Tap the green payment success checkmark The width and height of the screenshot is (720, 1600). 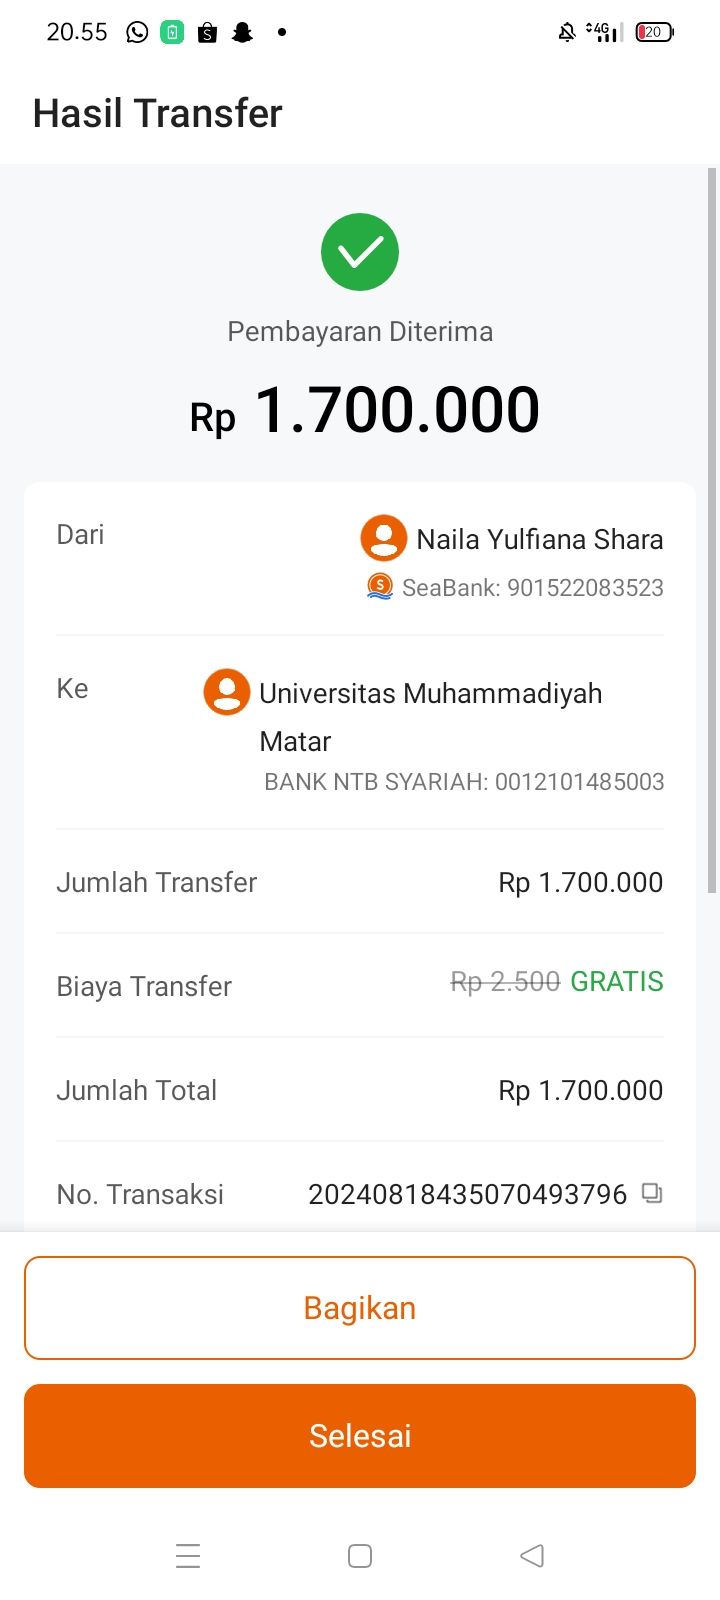tap(360, 252)
